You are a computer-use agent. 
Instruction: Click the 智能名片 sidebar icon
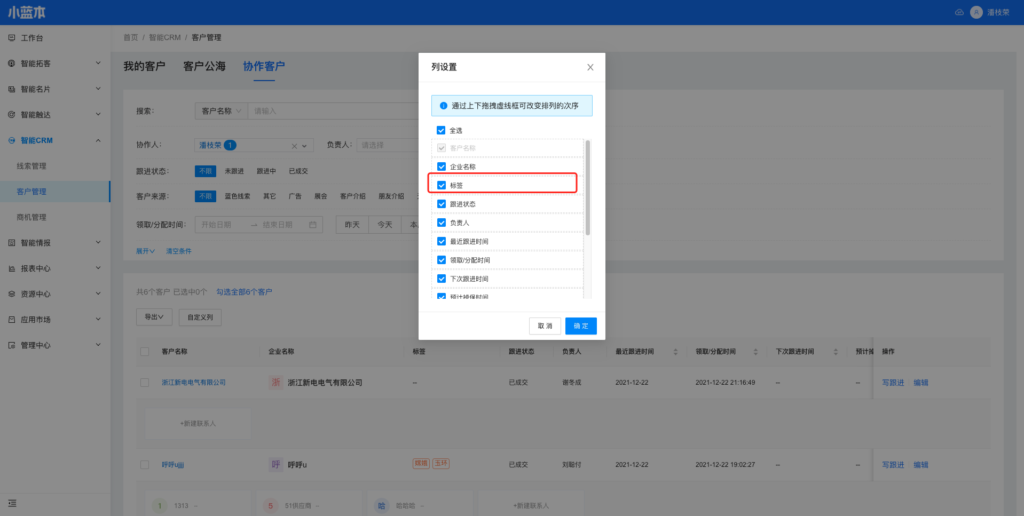pos(11,89)
